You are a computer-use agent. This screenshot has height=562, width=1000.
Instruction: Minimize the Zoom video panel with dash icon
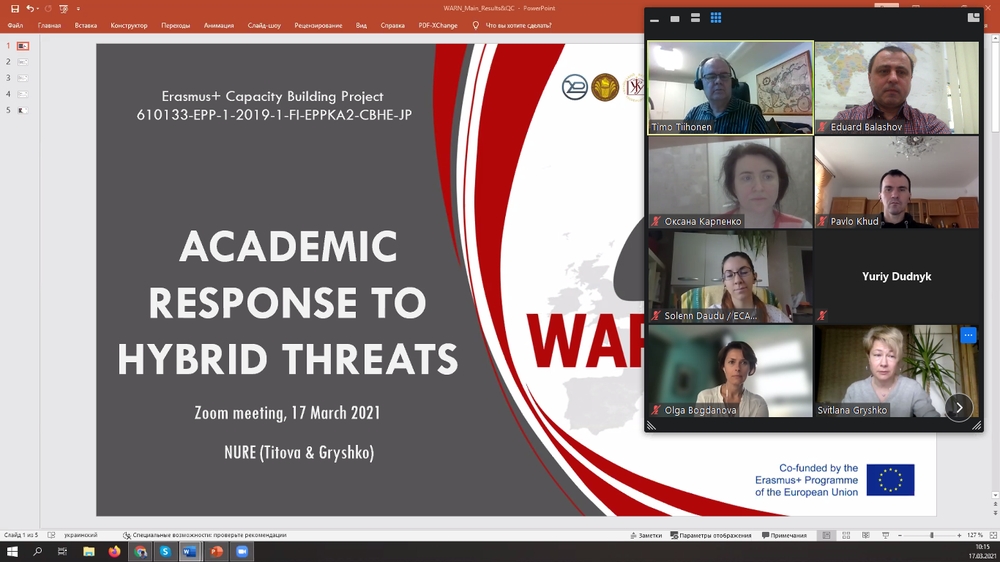click(654, 18)
